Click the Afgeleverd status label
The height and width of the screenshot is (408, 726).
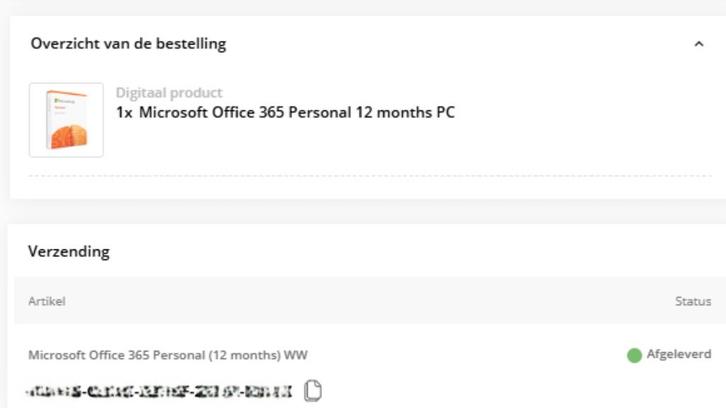679,355
